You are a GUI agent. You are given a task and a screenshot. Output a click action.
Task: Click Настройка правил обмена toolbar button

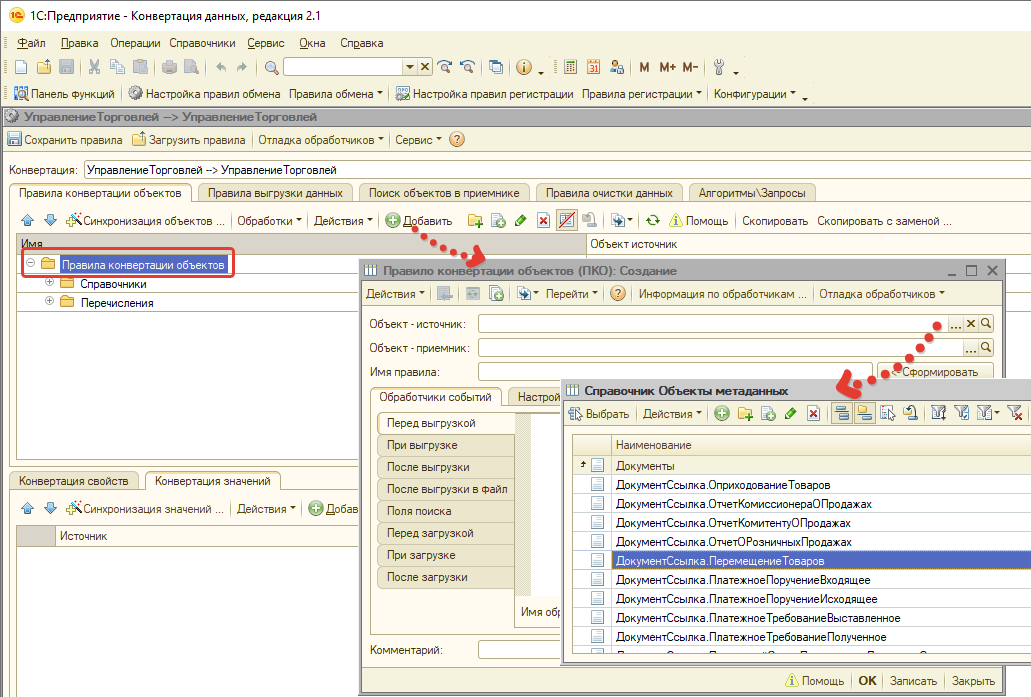pos(204,94)
